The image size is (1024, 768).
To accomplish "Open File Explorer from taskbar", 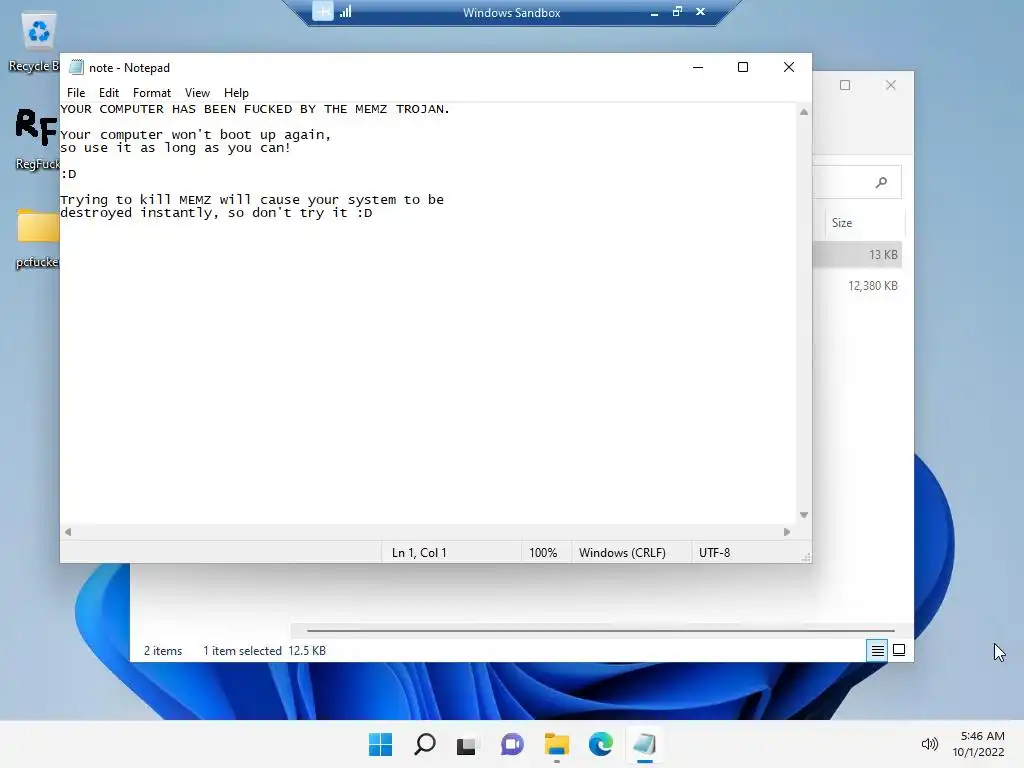I will 556,744.
